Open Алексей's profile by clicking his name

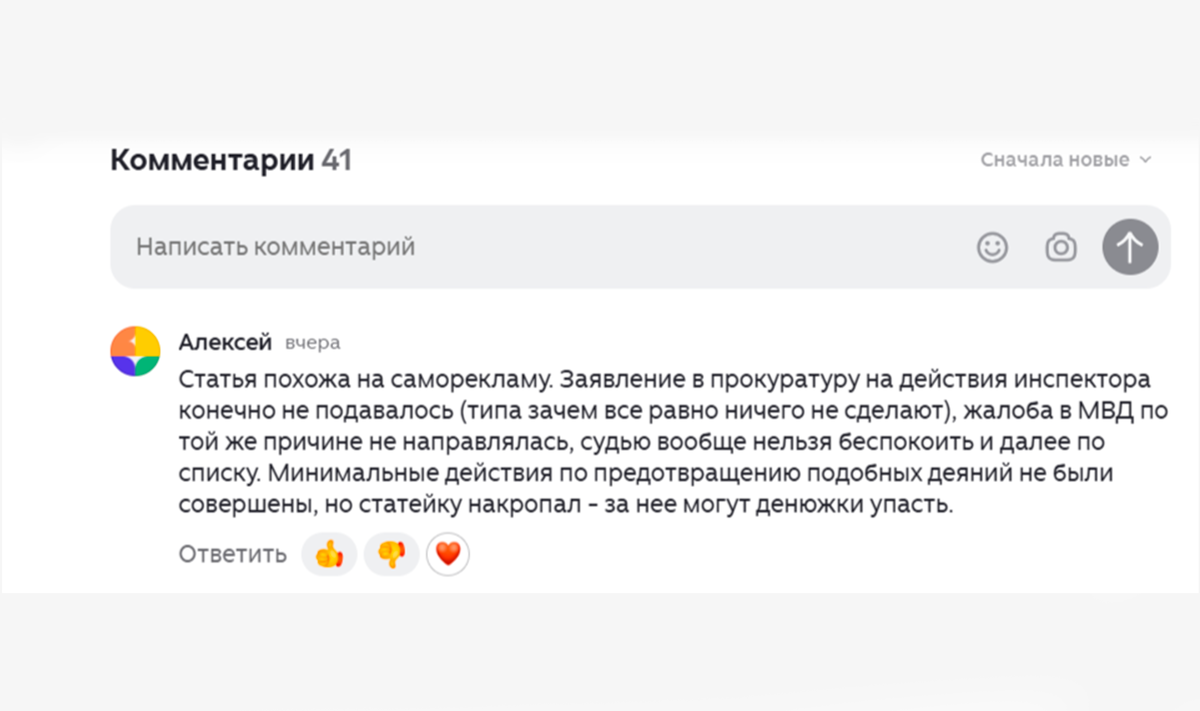tap(224, 341)
